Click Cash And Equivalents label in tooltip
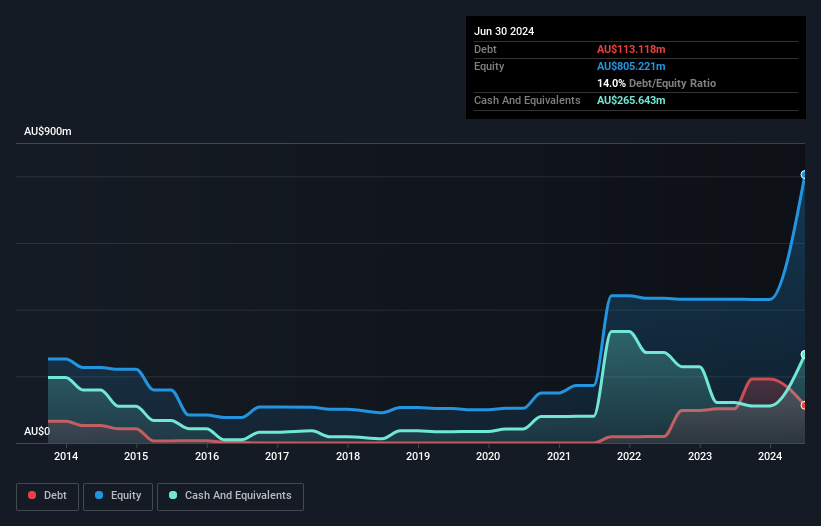 (x=527, y=100)
